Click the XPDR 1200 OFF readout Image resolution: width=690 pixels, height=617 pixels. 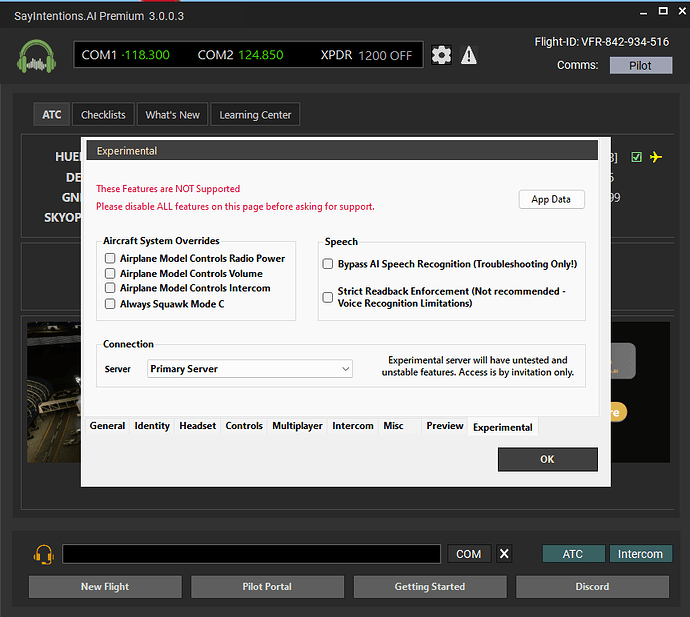pyautogui.click(x=366, y=55)
